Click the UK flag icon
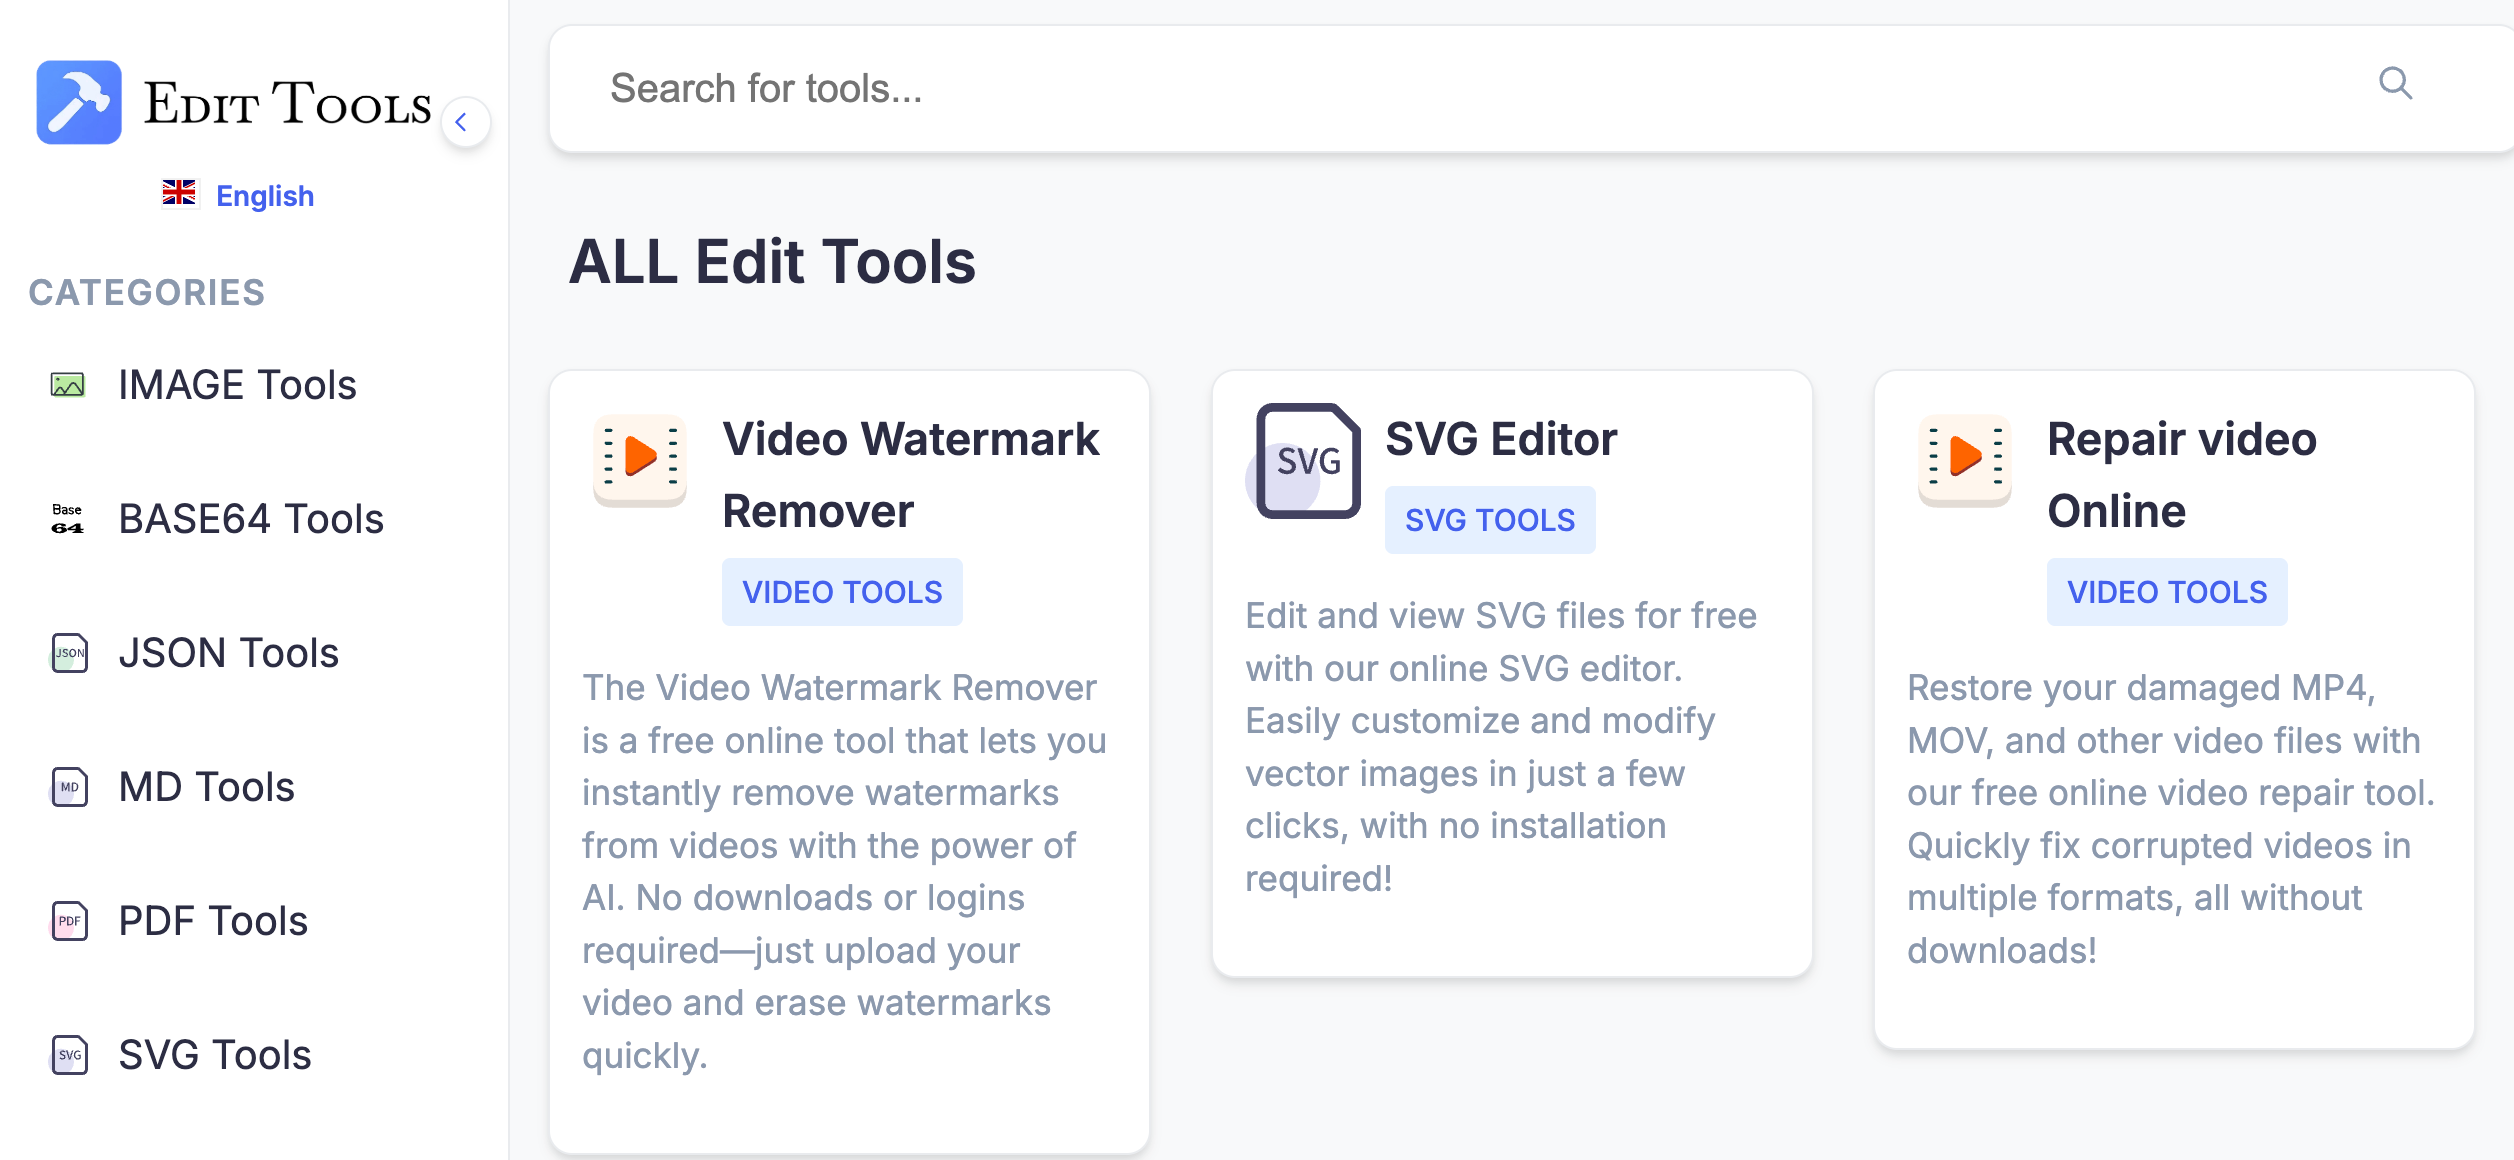 179,193
